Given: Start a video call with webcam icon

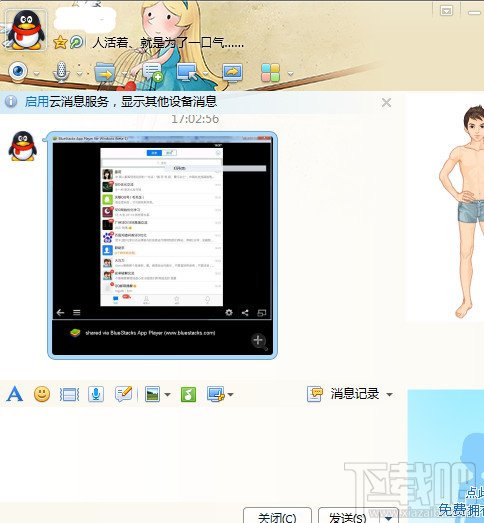Looking at the screenshot, I should click(17, 71).
